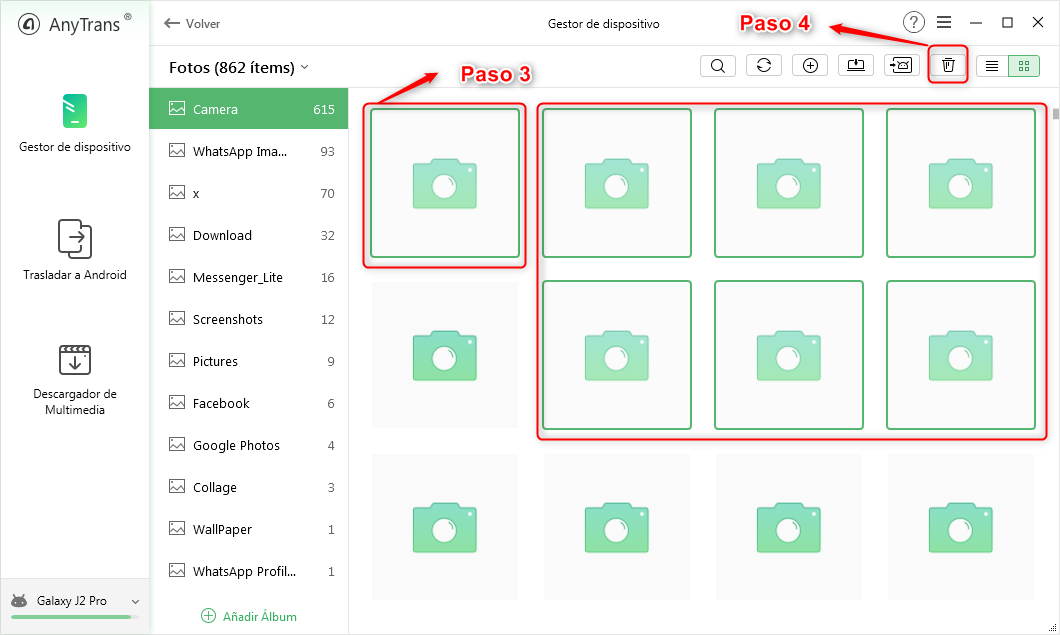Click Añadir Álbum to create album
The width and height of the screenshot is (1060, 635).
click(248, 616)
